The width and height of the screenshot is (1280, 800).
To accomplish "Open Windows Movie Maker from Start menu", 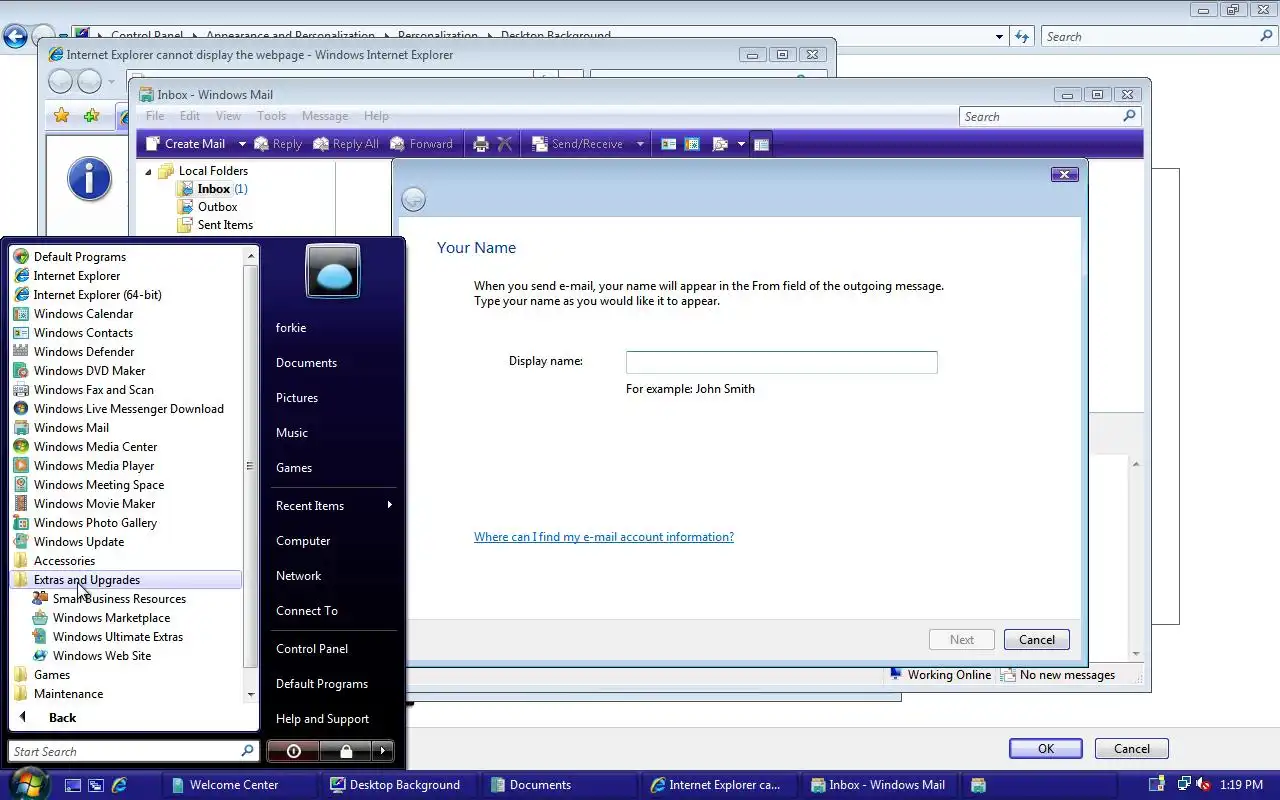I will 127,504.
